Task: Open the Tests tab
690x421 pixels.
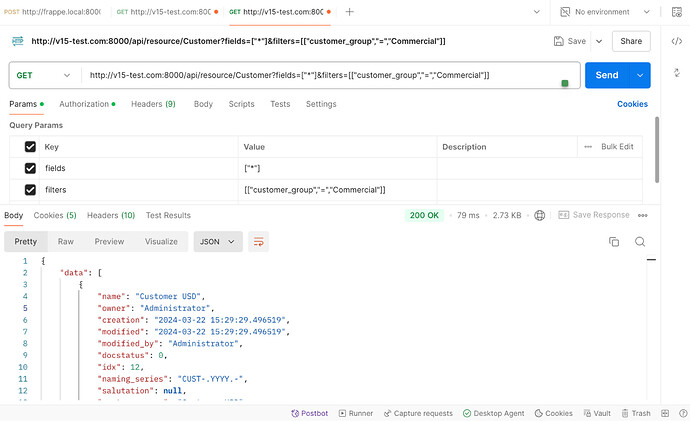Action: pos(280,104)
